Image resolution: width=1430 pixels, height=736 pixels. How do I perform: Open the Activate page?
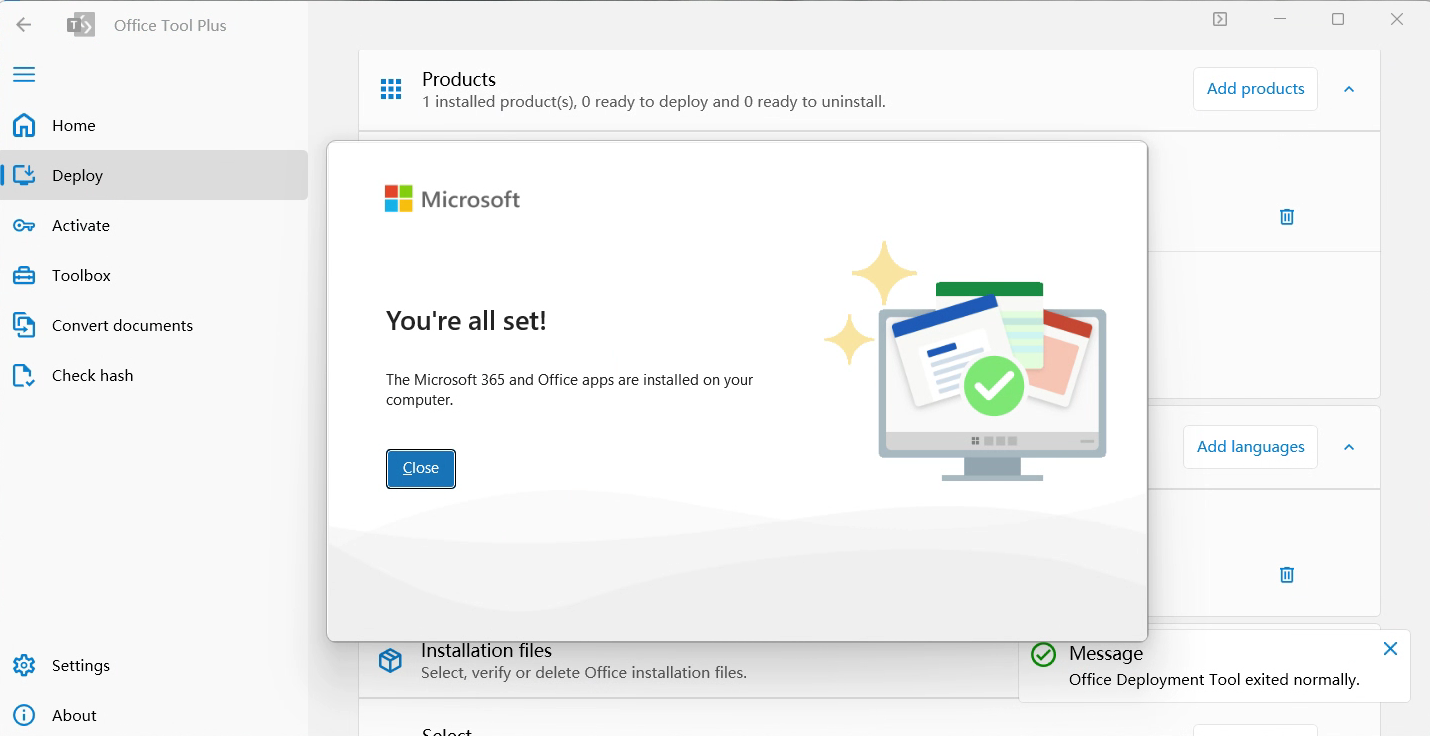click(x=80, y=225)
